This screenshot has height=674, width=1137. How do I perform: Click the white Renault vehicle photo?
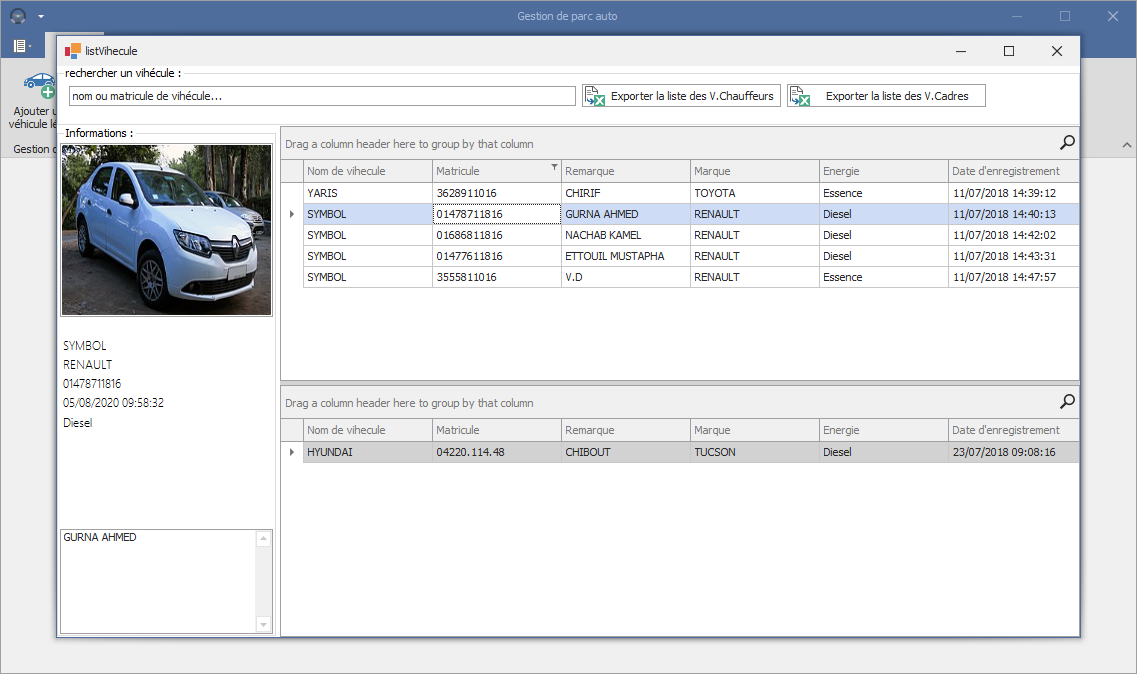(167, 230)
